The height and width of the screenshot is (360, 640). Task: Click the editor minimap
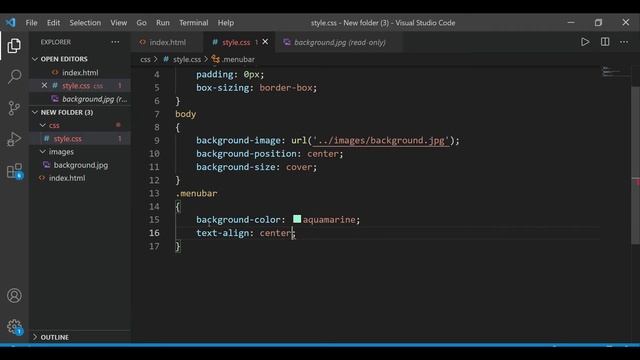point(615,72)
